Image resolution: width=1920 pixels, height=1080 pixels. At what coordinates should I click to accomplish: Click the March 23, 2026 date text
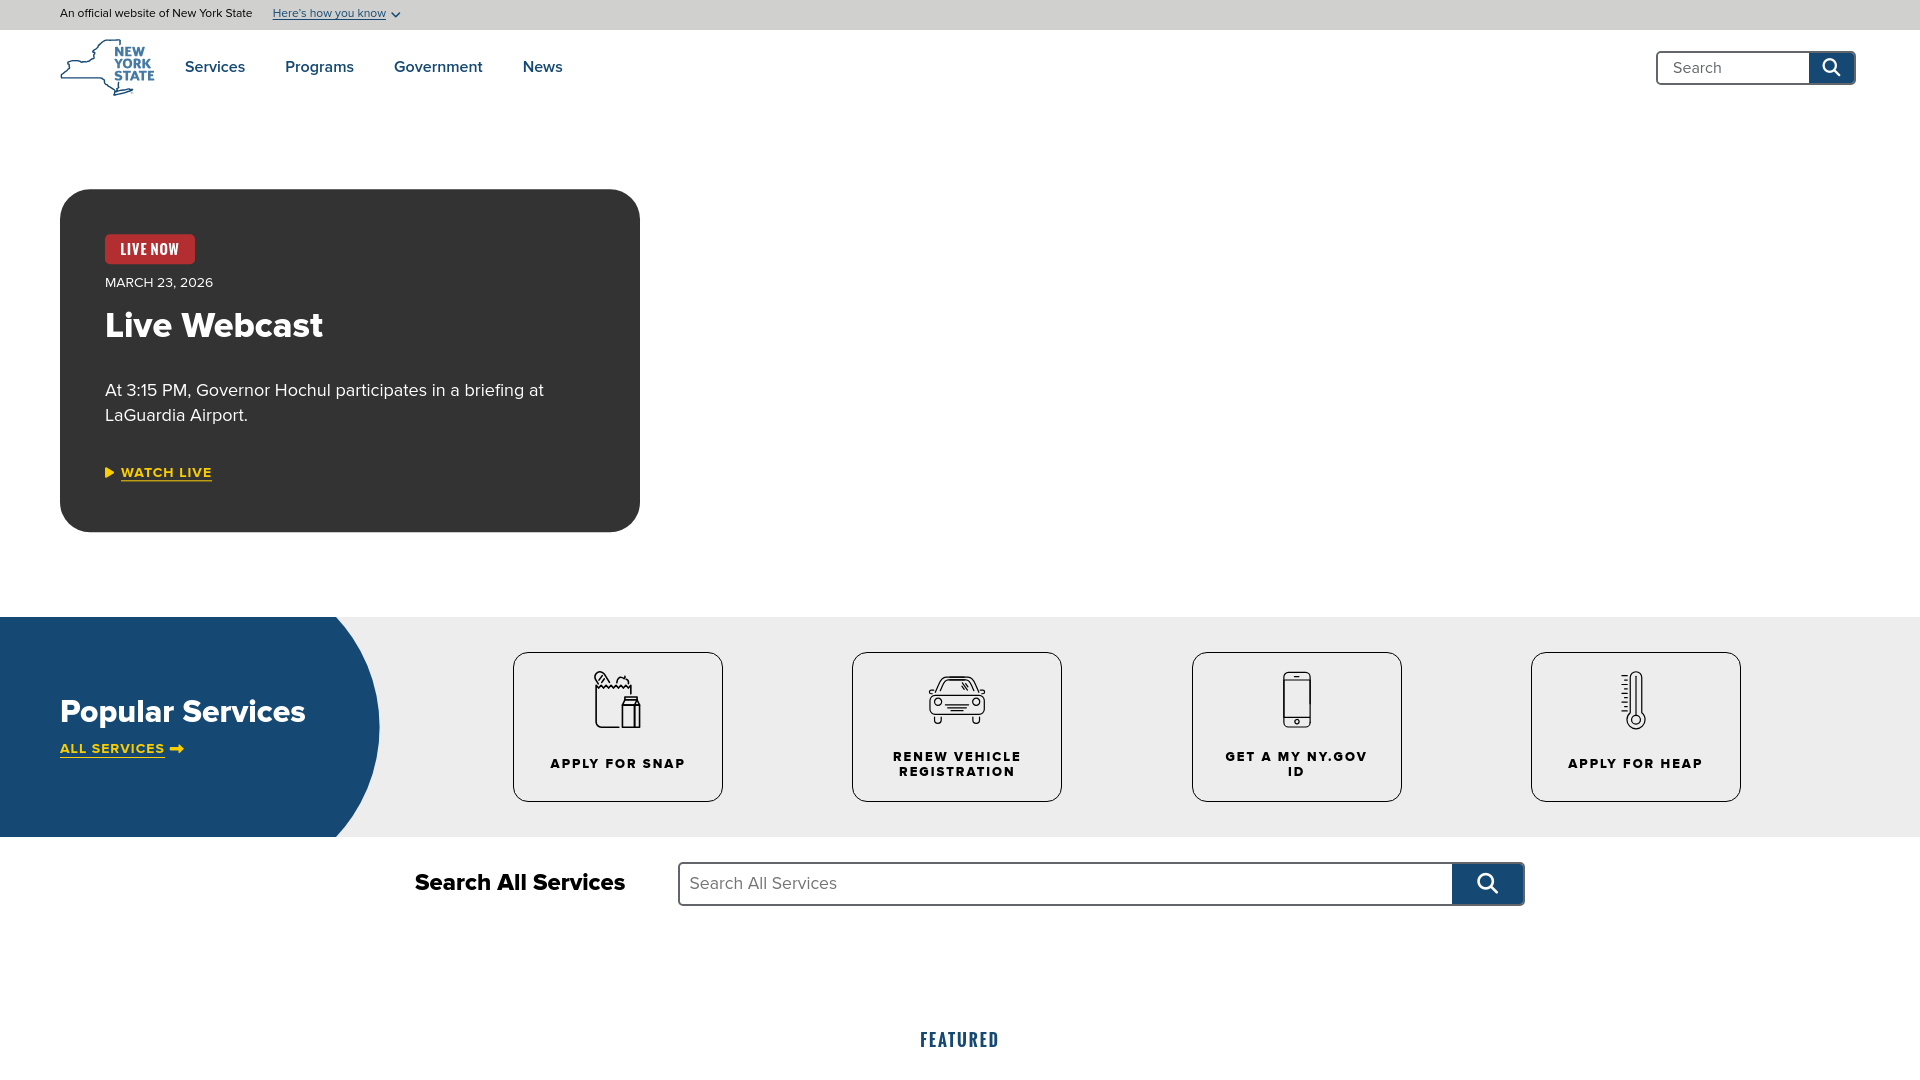[159, 283]
